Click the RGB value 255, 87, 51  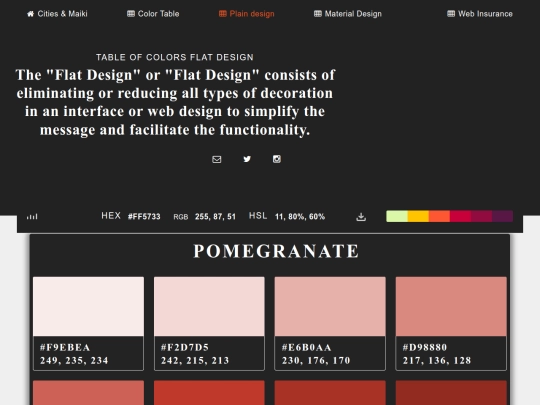click(x=215, y=217)
